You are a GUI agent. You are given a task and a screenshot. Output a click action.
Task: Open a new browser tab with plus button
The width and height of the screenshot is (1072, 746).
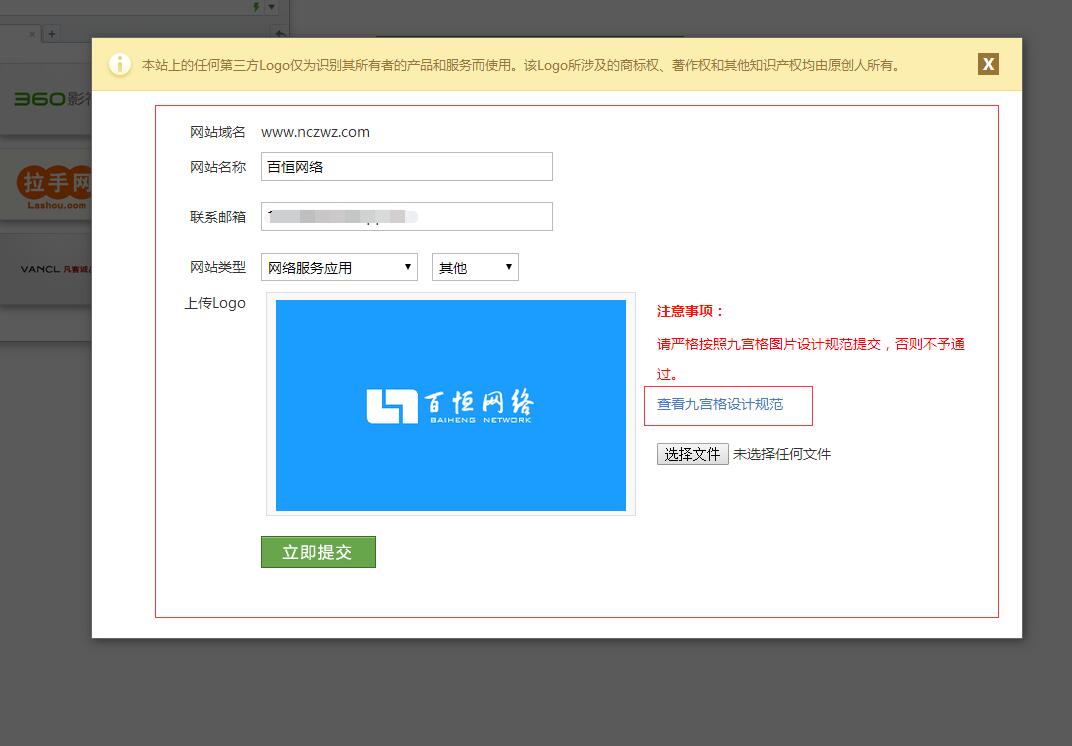pos(51,34)
